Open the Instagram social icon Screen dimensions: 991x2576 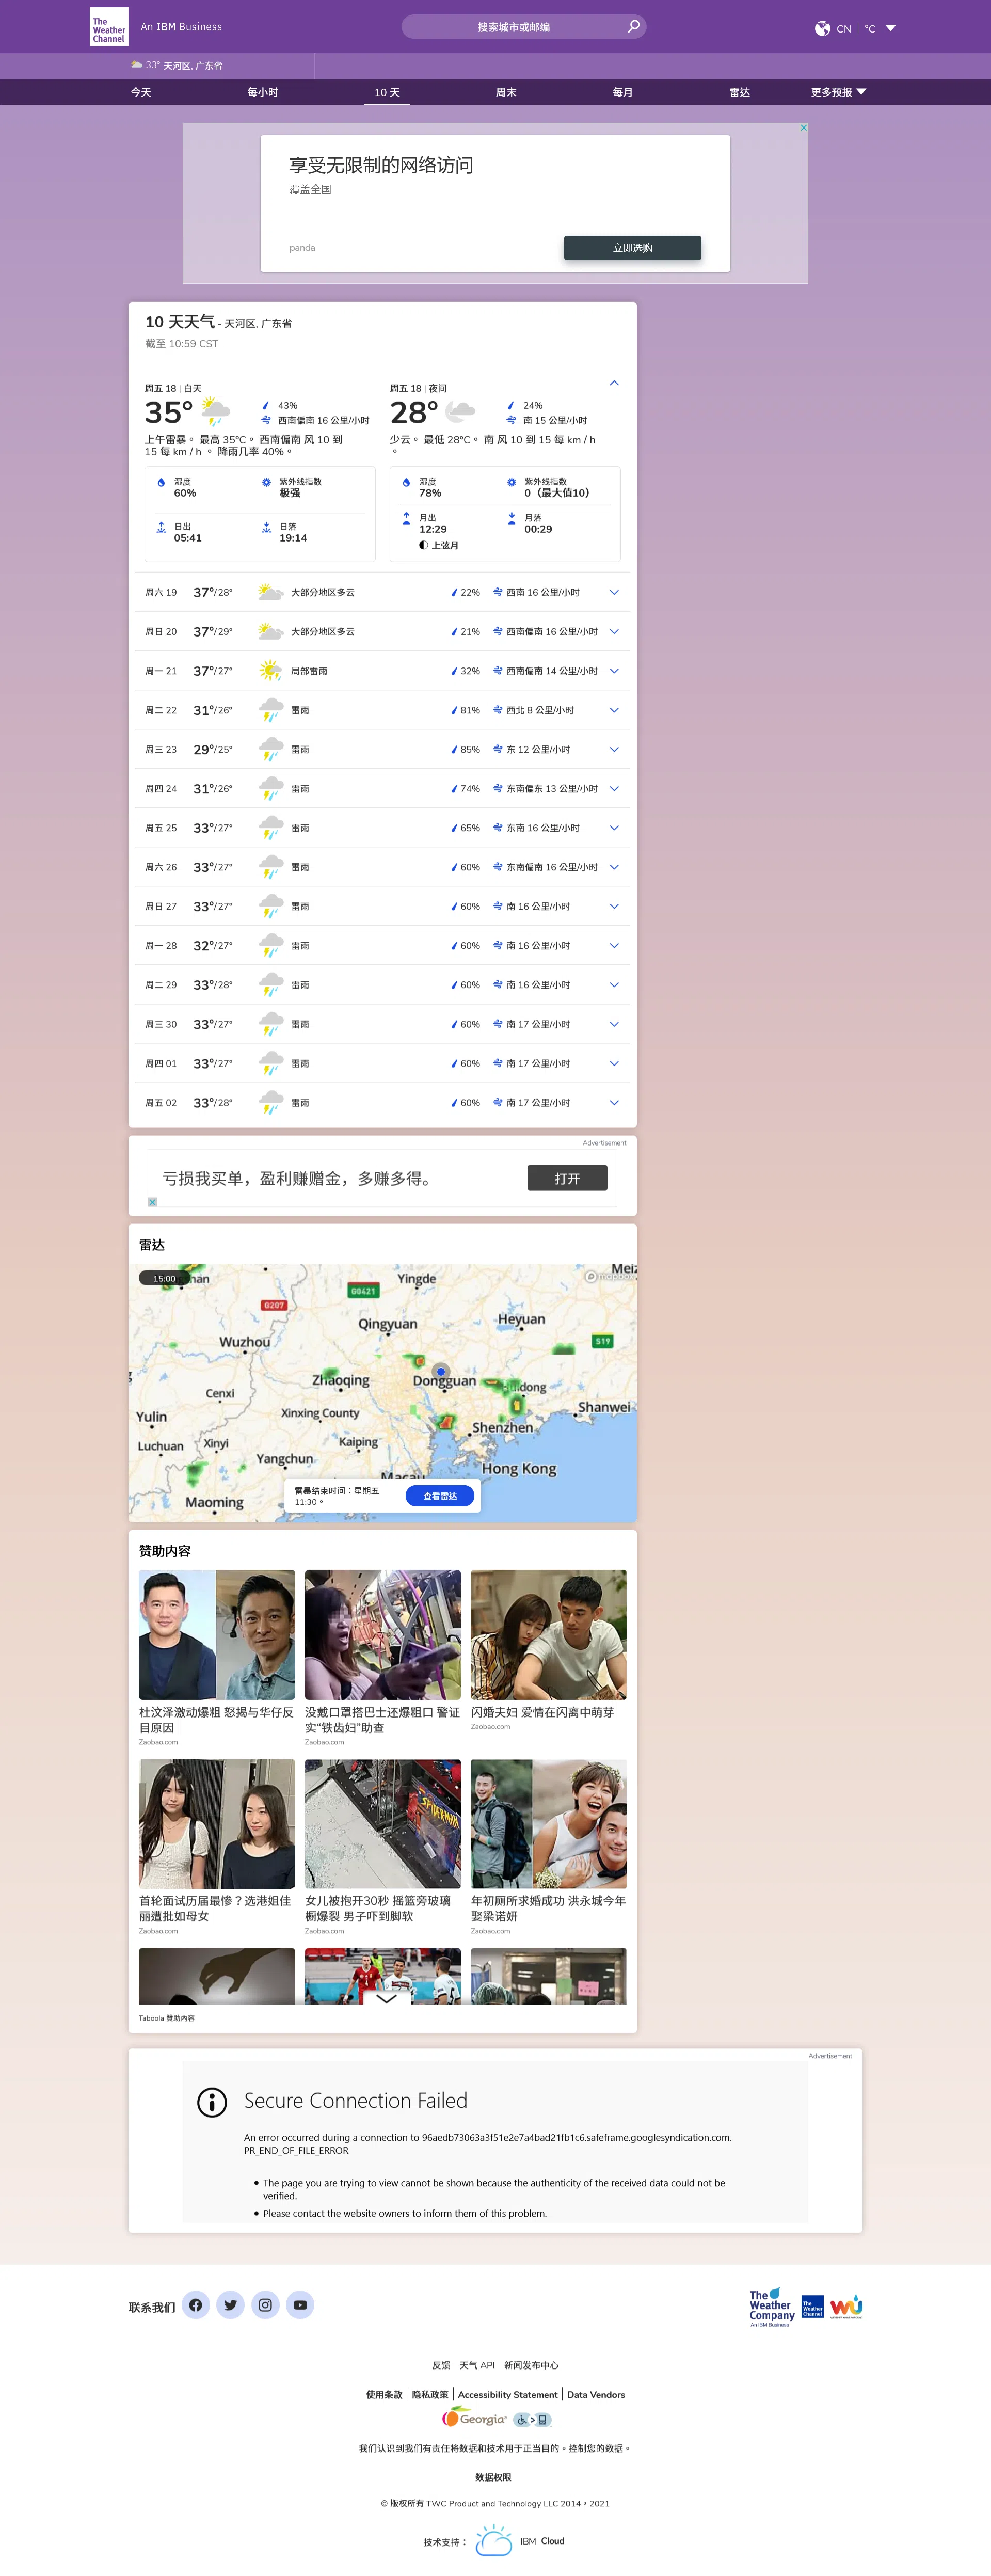(265, 2305)
